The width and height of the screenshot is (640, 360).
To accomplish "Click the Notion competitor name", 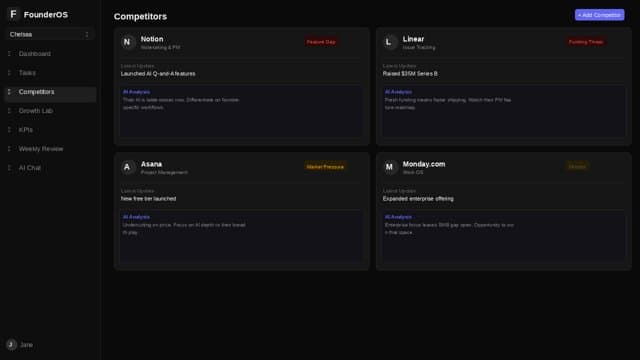I will (x=152, y=39).
